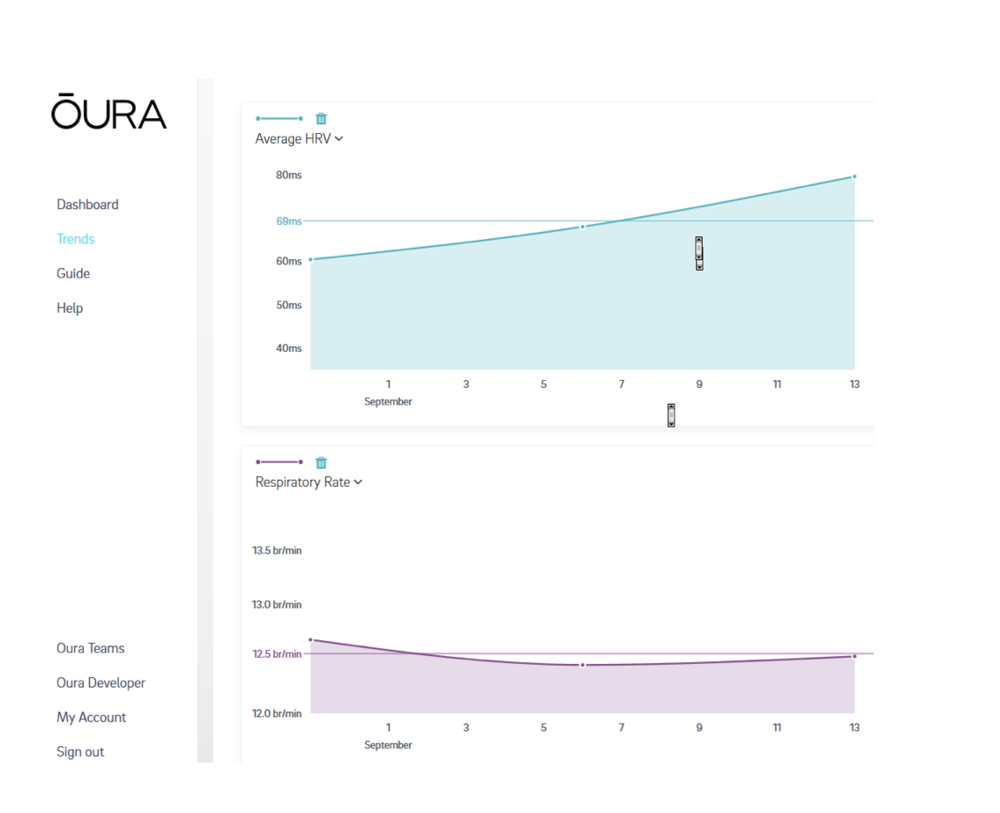Open the Average HRV metric dropdown

(x=299, y=139)
